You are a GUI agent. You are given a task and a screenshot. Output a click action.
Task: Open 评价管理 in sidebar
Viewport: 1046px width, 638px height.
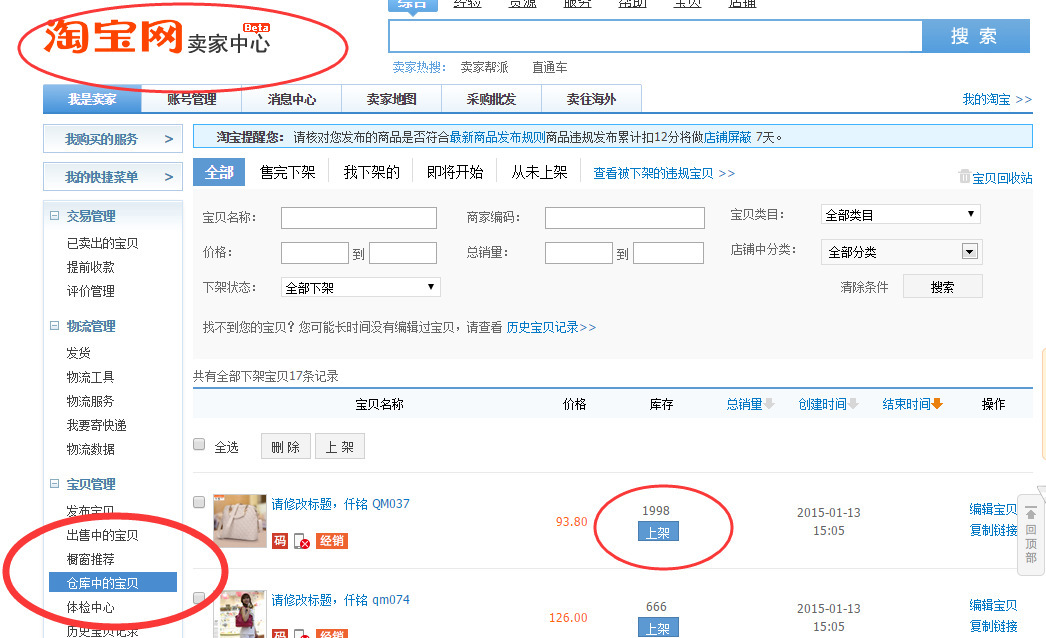click(90, 291)
